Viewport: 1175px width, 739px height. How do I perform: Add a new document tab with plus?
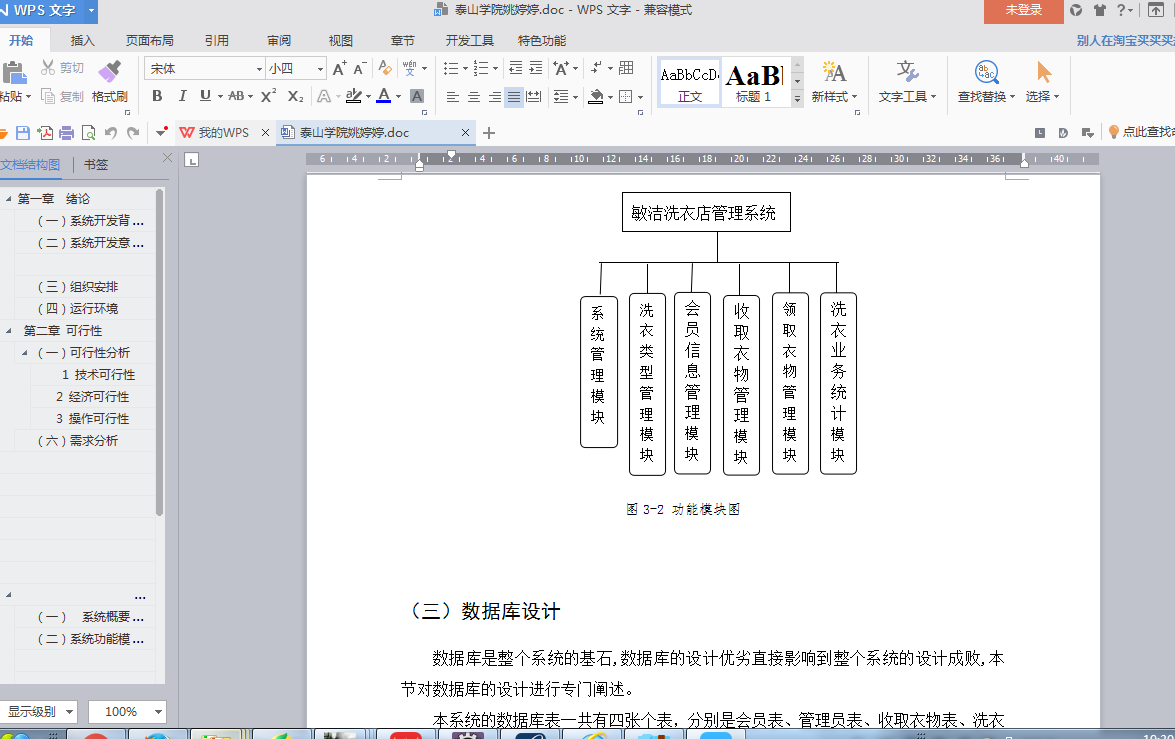click(489, 133)
